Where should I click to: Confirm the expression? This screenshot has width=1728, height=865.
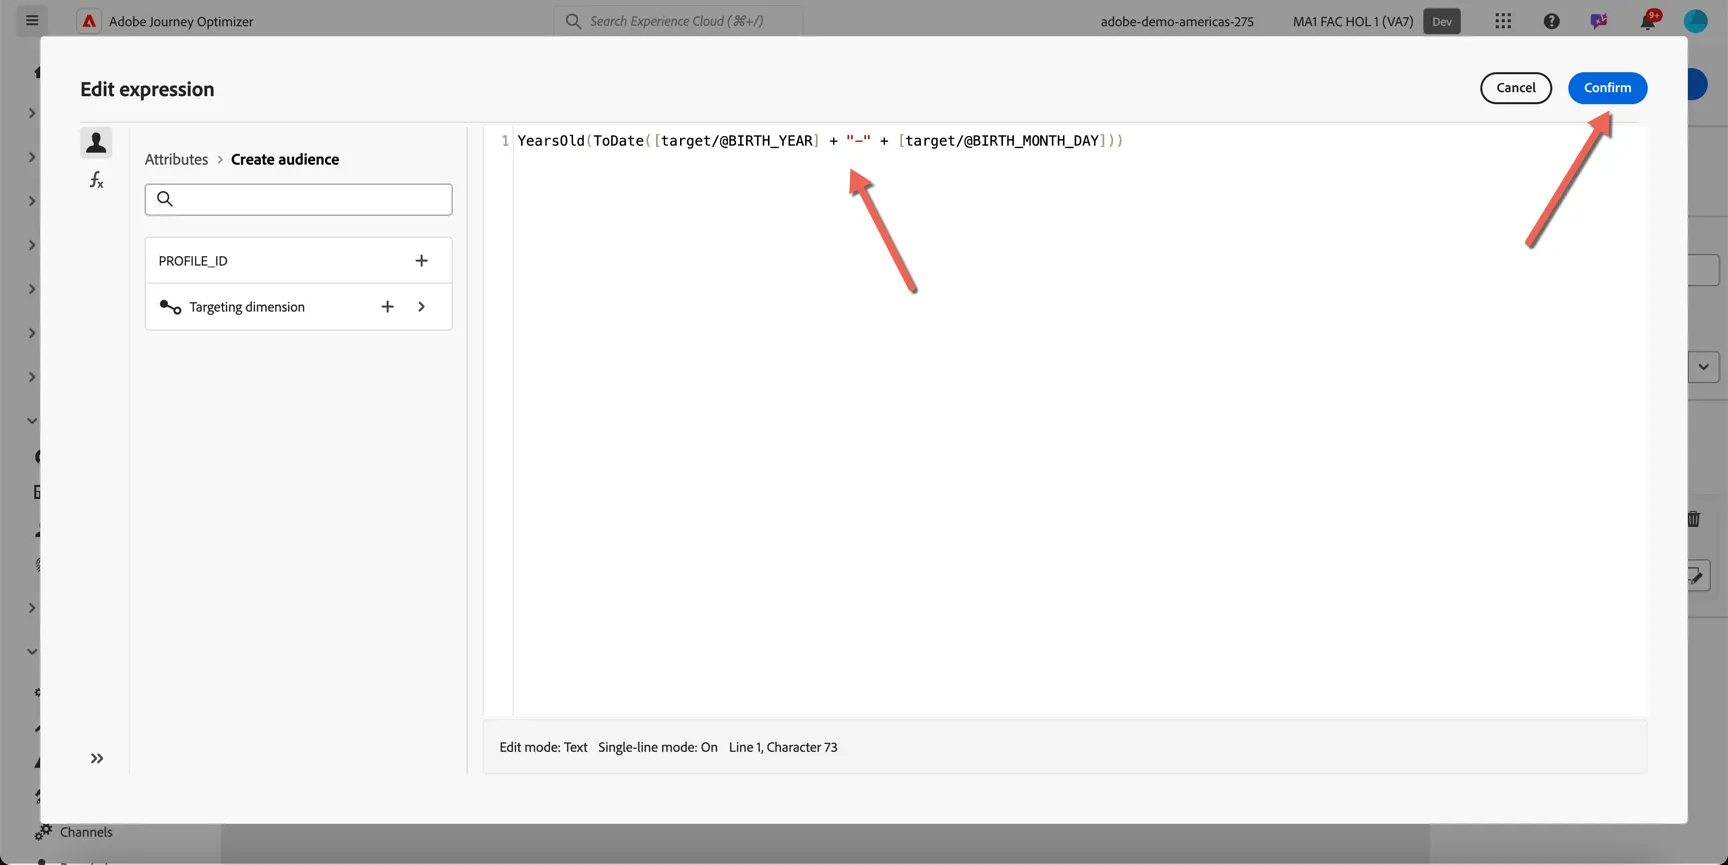1607,88
